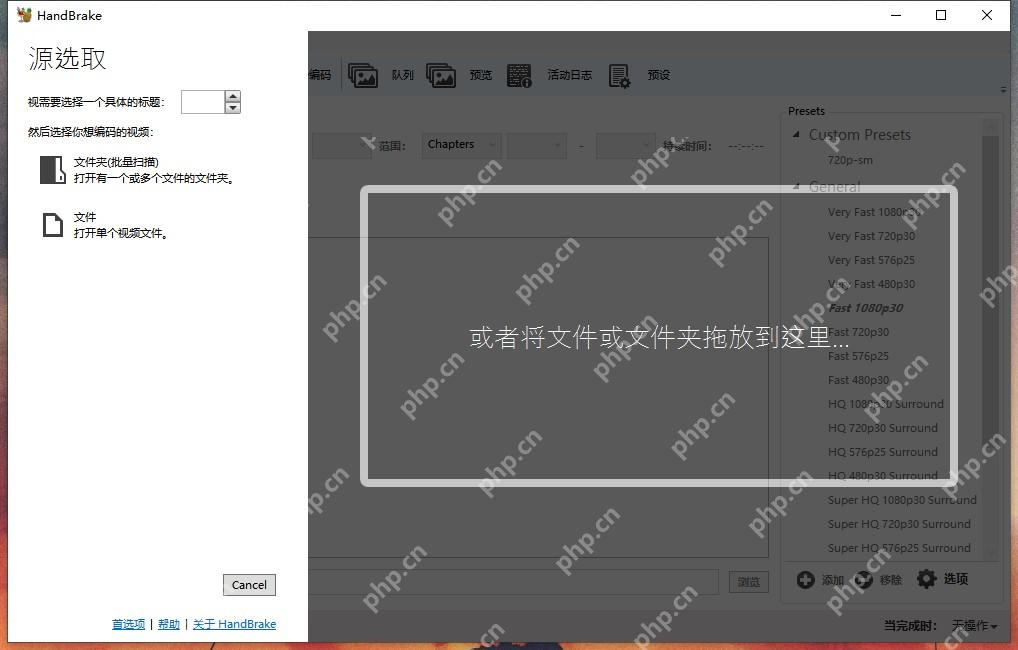Select the HQ 720p30 Surround preset
The image size is (1018, 650).
pyautogui.click(x=882, y=429)
